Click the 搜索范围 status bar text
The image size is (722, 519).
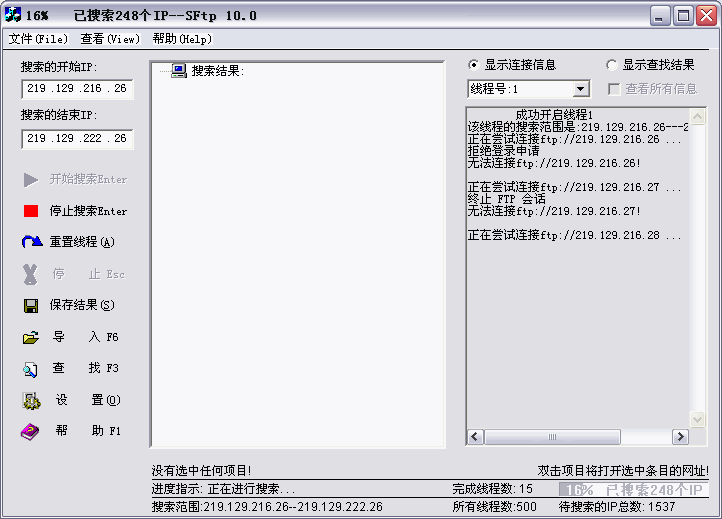pos(267,507)
